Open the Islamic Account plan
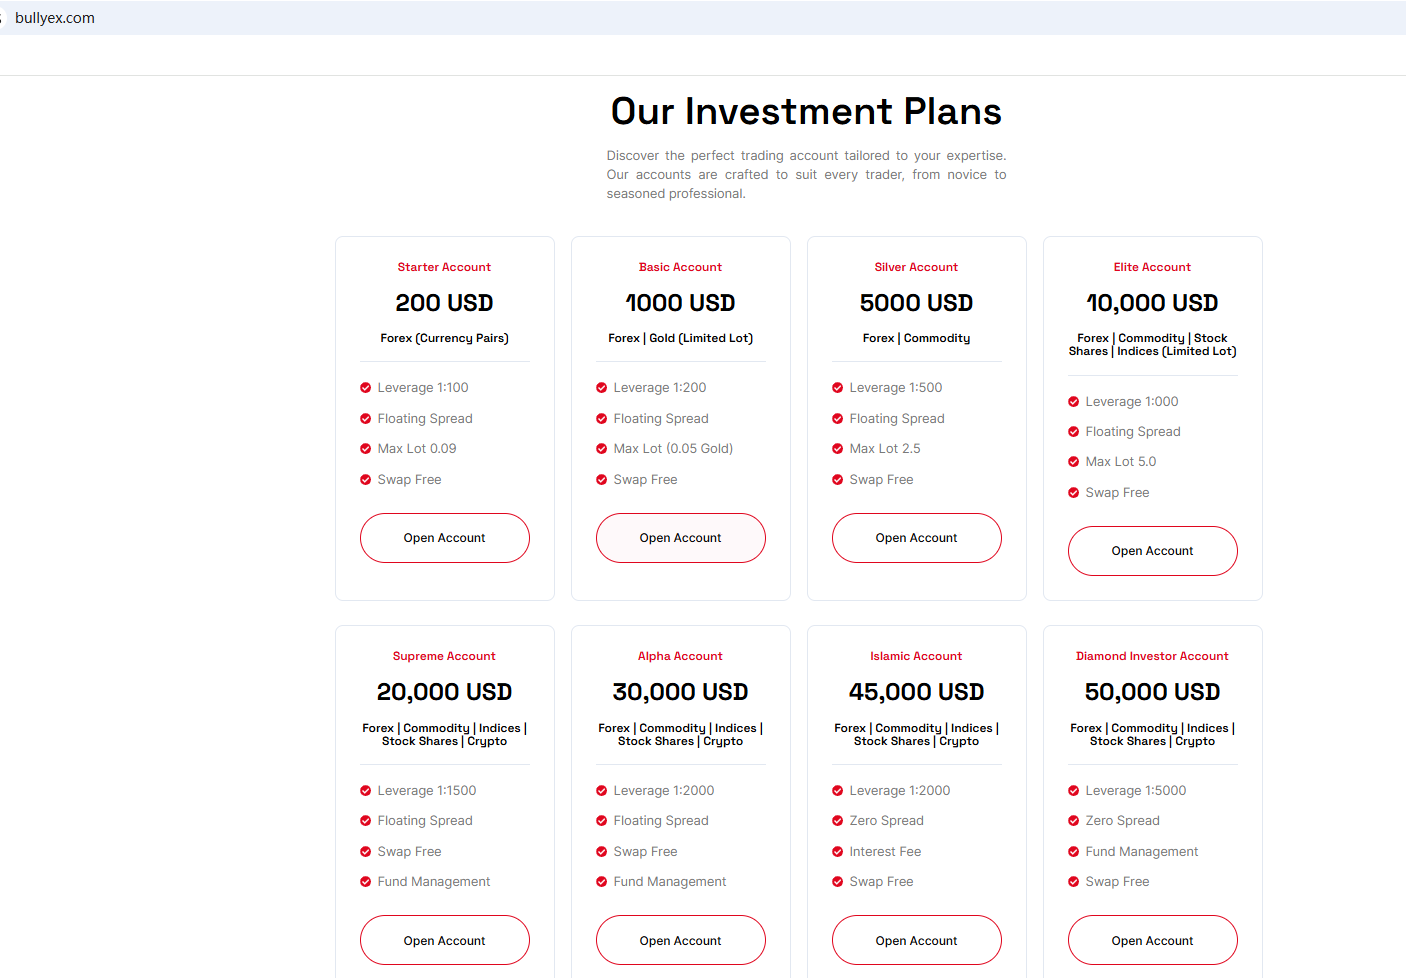The image size is (1406, 978). point(916,941)
